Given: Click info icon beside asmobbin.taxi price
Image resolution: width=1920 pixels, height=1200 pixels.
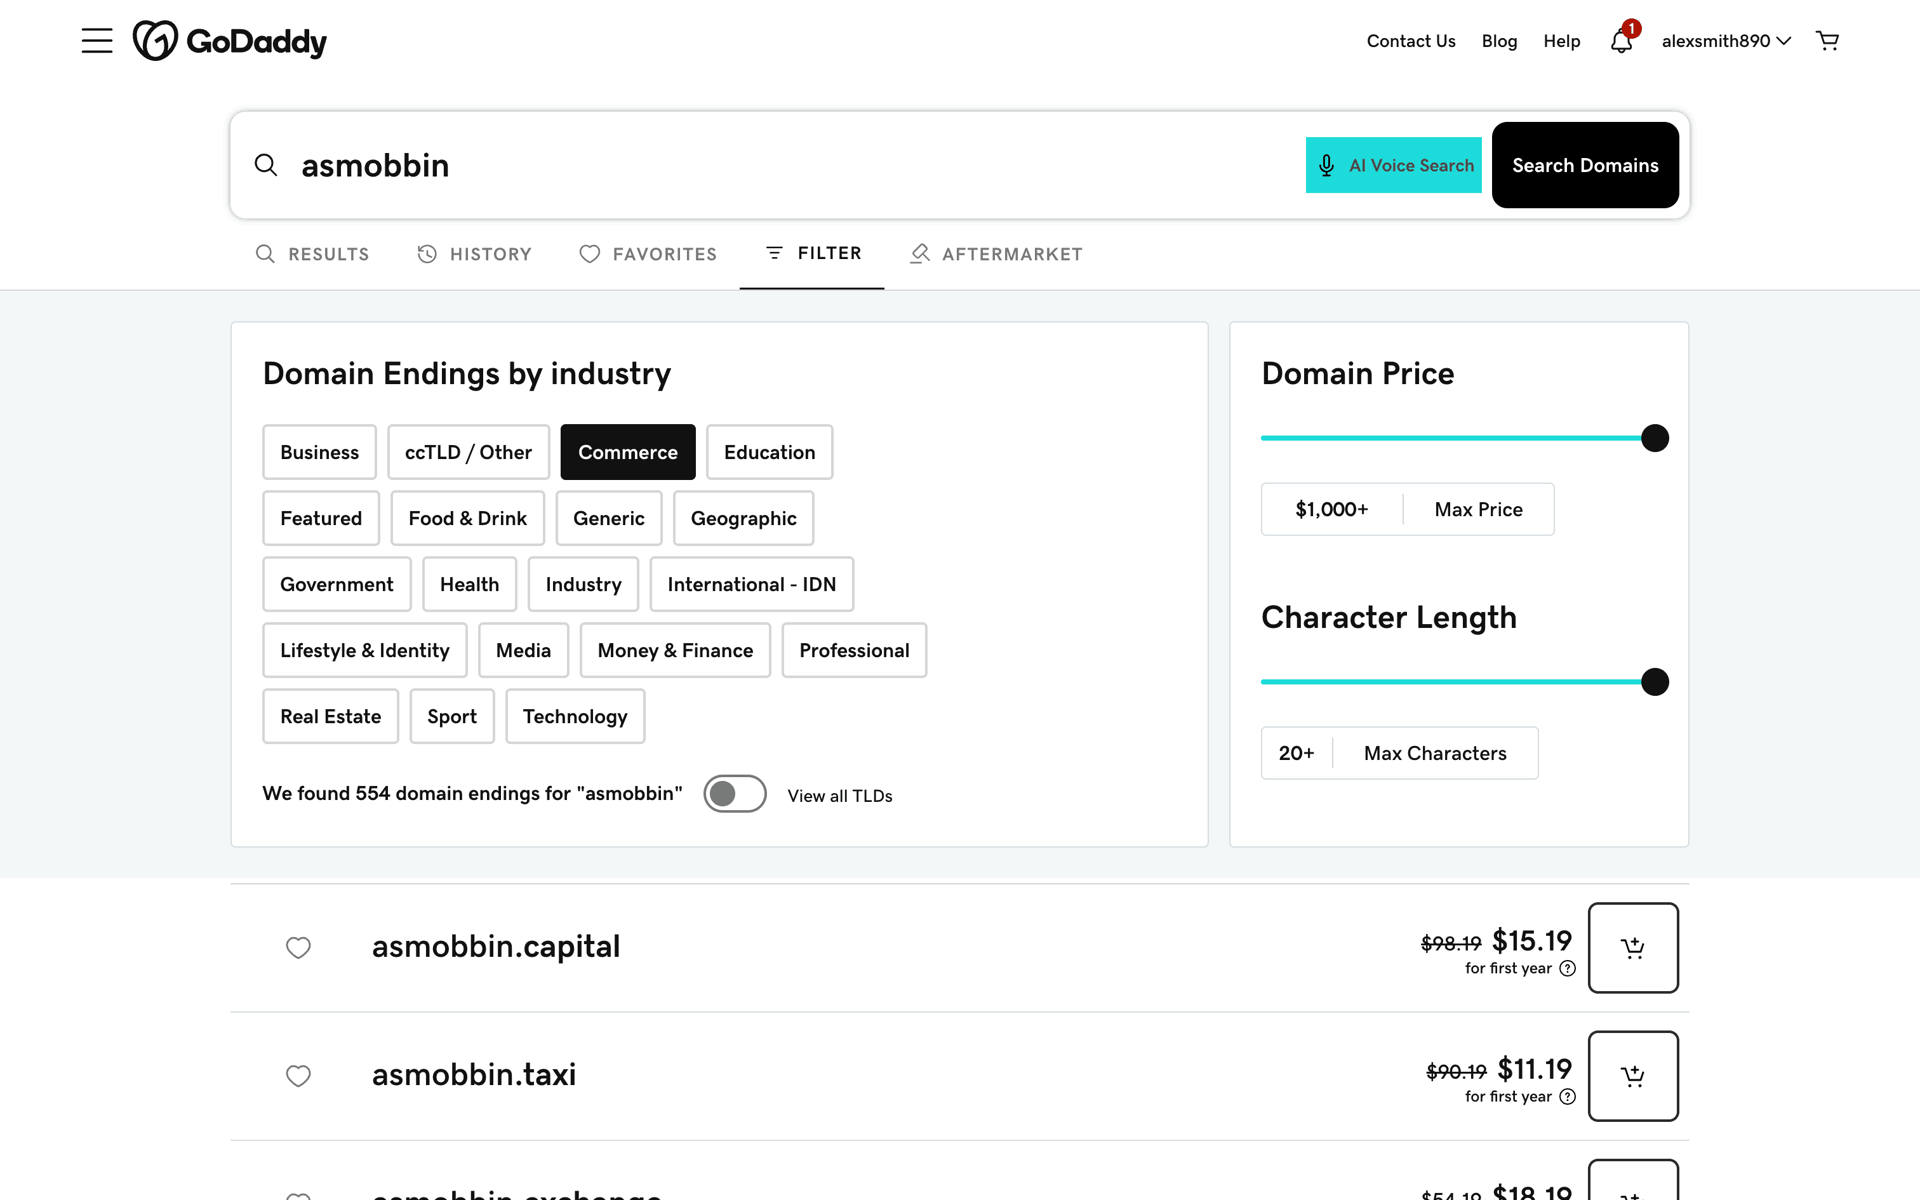Looking at the screenshot, I should click(1568, 1096).
